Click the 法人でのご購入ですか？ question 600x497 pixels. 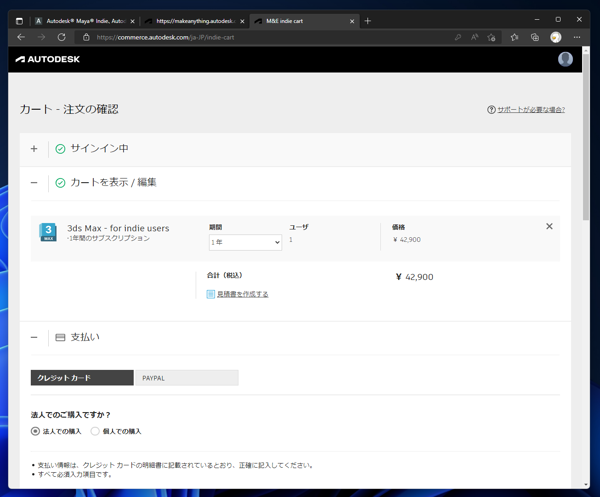71,415
